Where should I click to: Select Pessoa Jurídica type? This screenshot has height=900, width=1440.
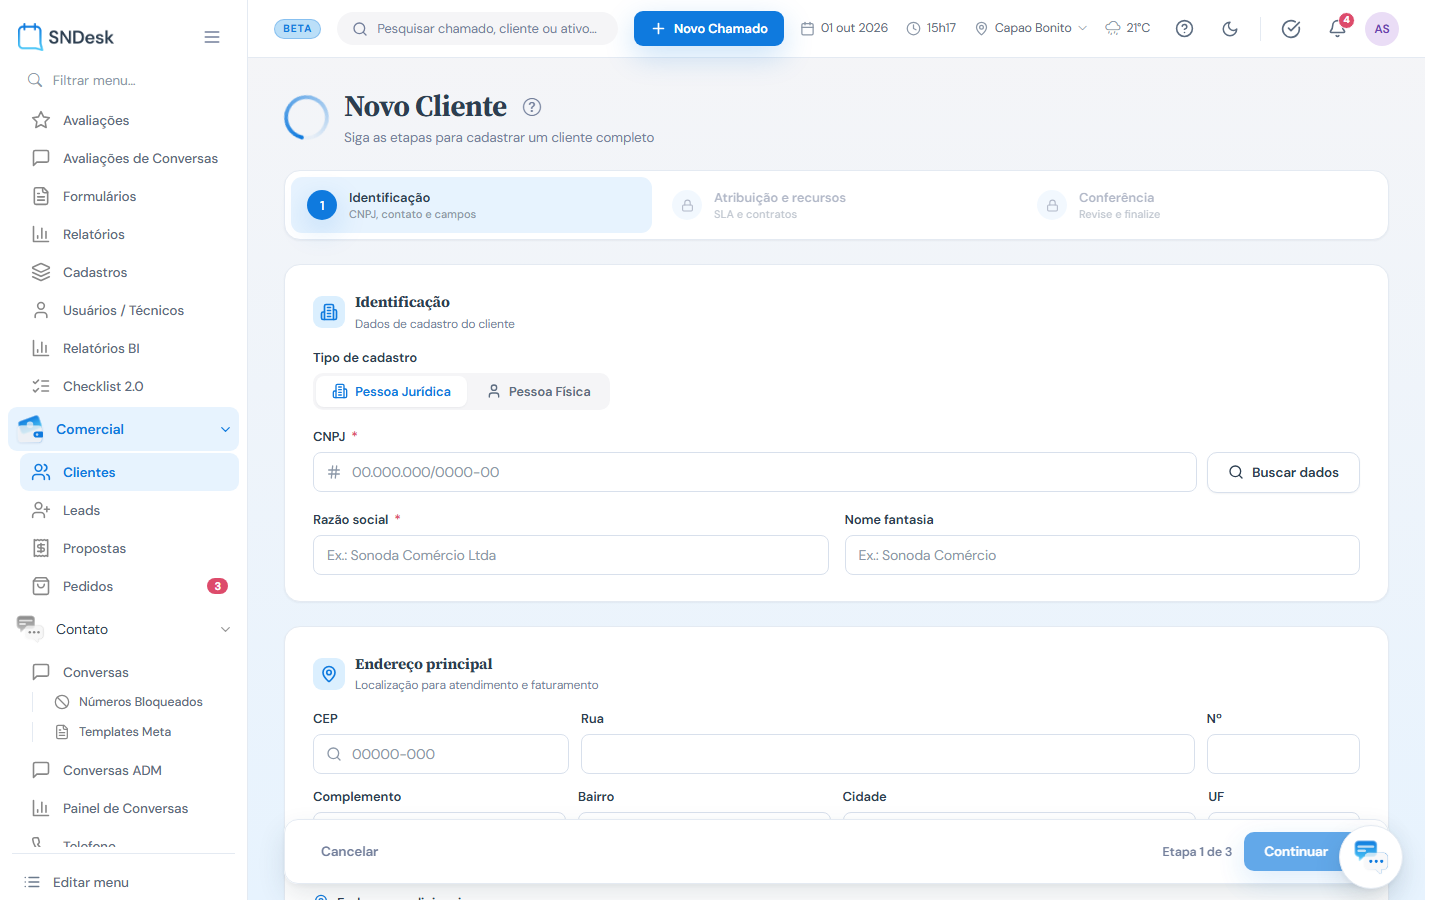point(392,391)
